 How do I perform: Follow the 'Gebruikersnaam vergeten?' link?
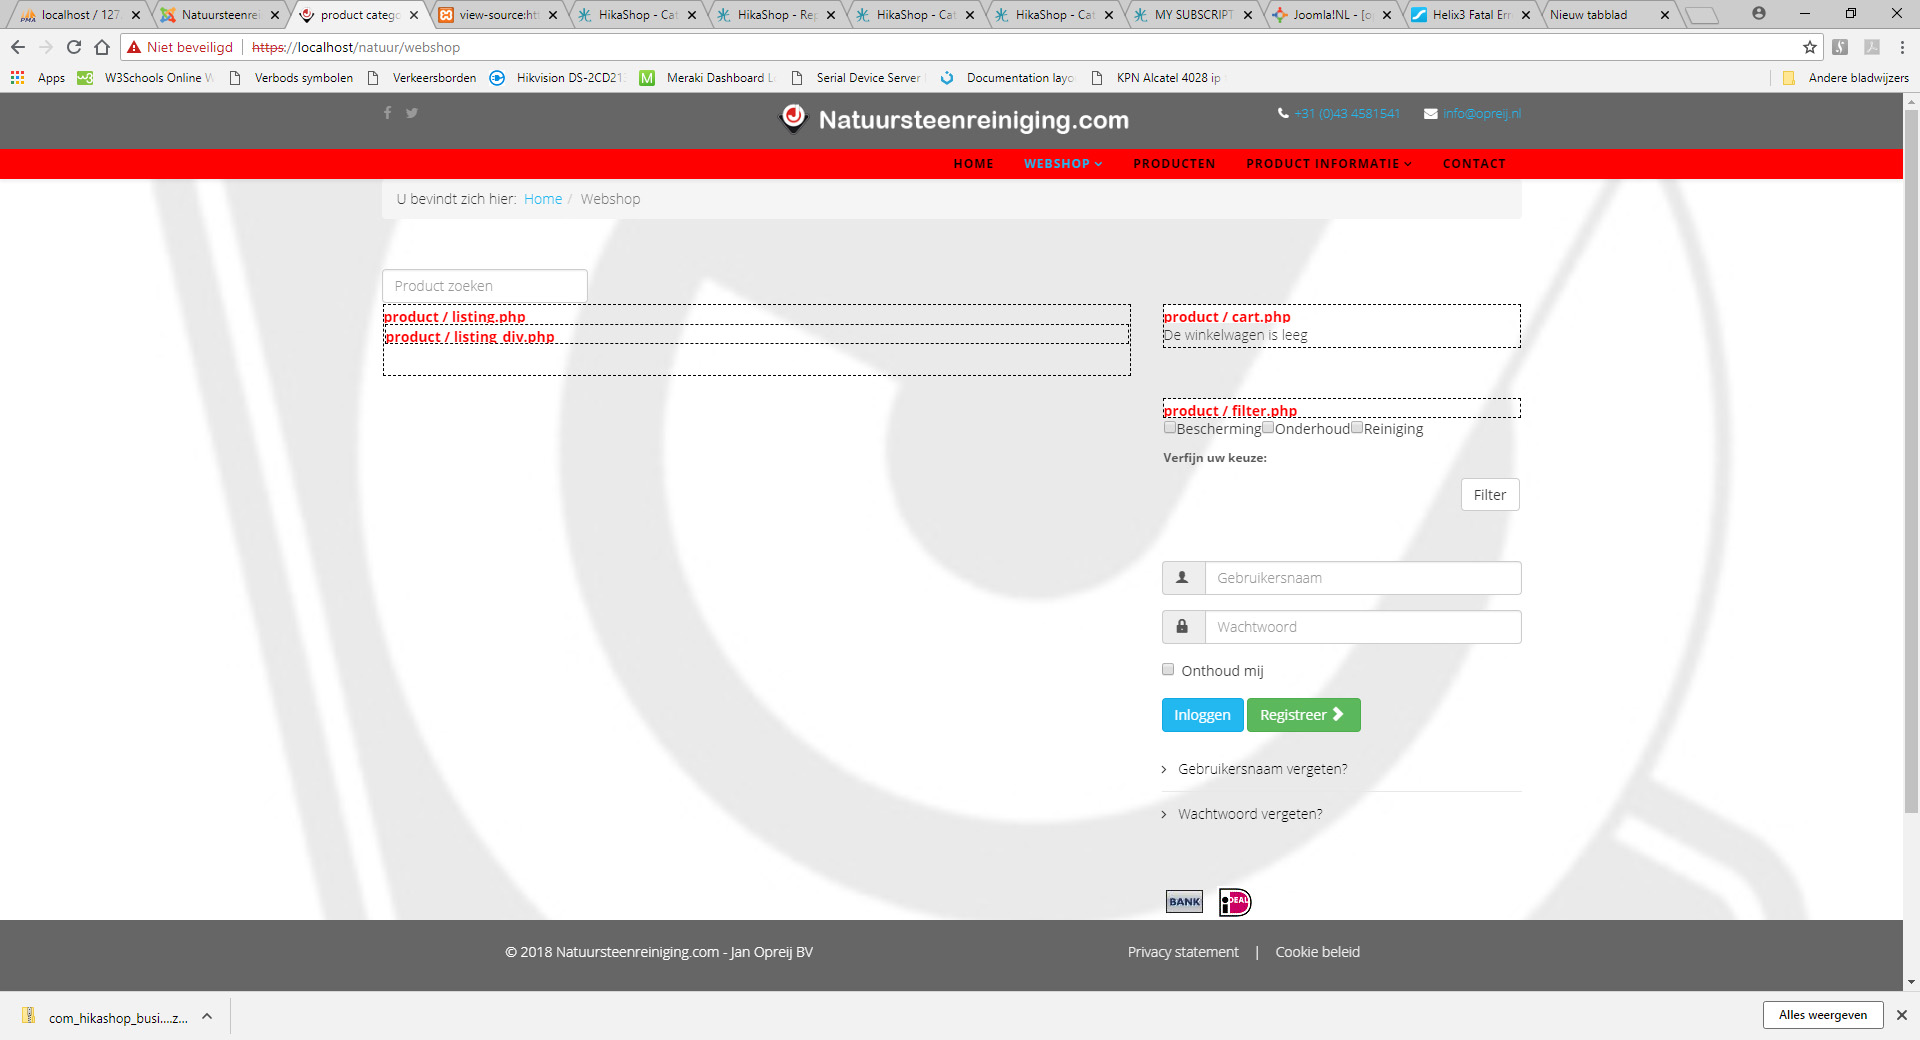(x=1262, y=769)
